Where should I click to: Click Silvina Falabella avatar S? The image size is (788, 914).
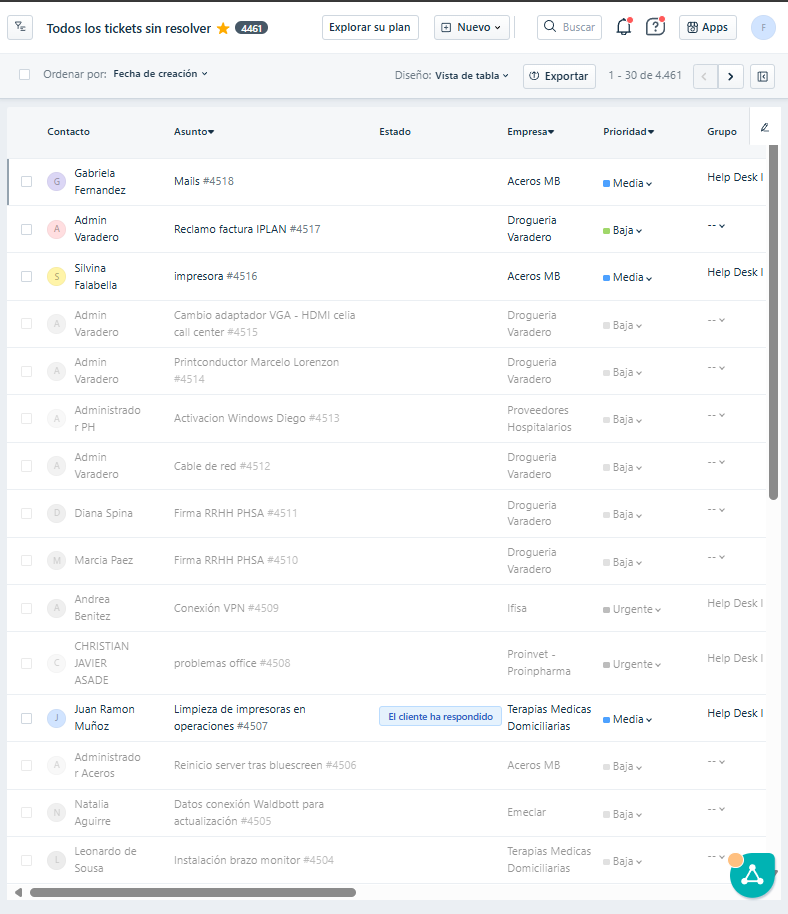coord(57,276)
